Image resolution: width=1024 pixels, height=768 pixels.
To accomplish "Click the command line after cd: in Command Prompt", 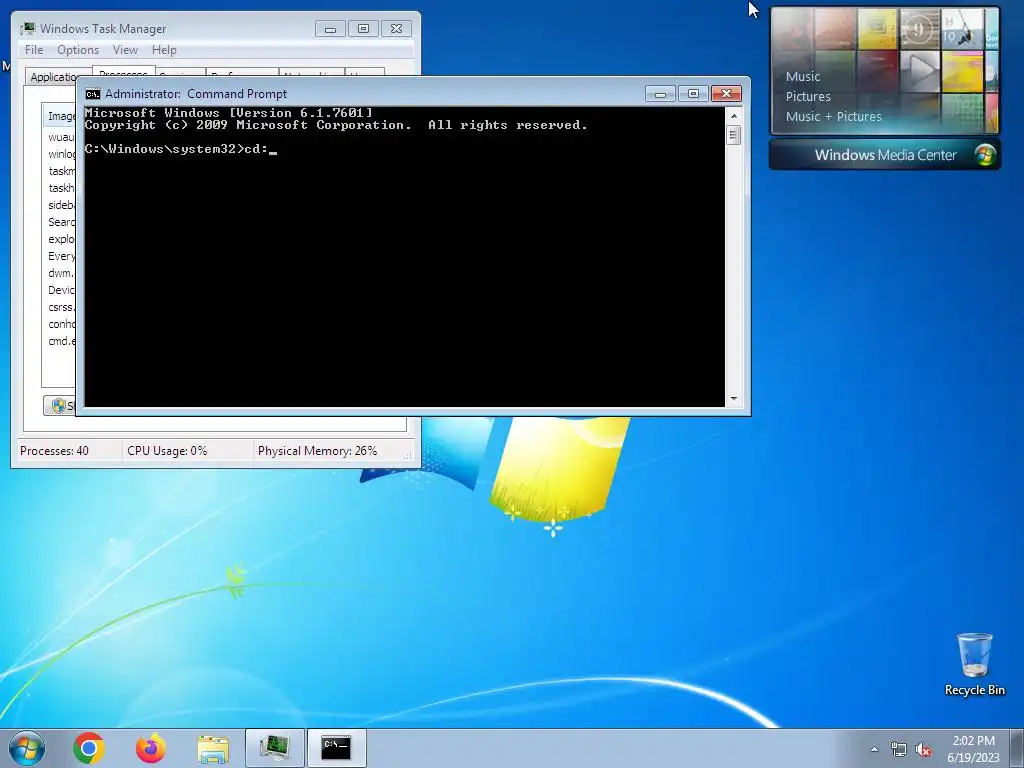I will click(273, 150).
